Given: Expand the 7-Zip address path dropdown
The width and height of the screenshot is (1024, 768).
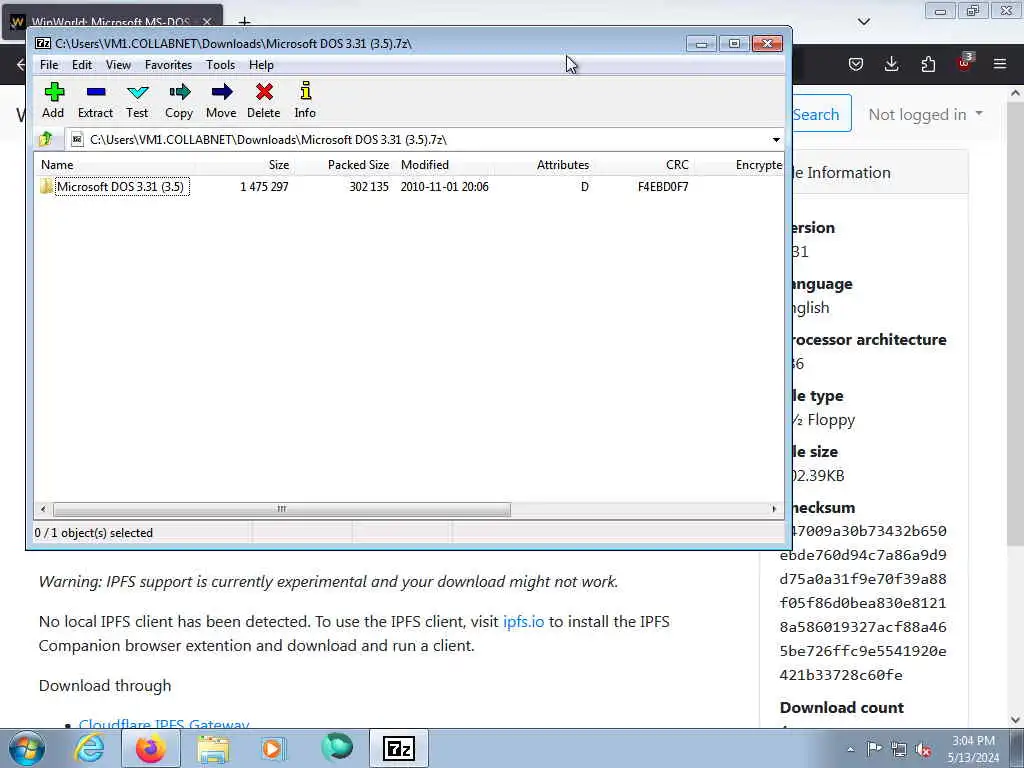Looking at the screenshot, I should click(x=776, y=140).
